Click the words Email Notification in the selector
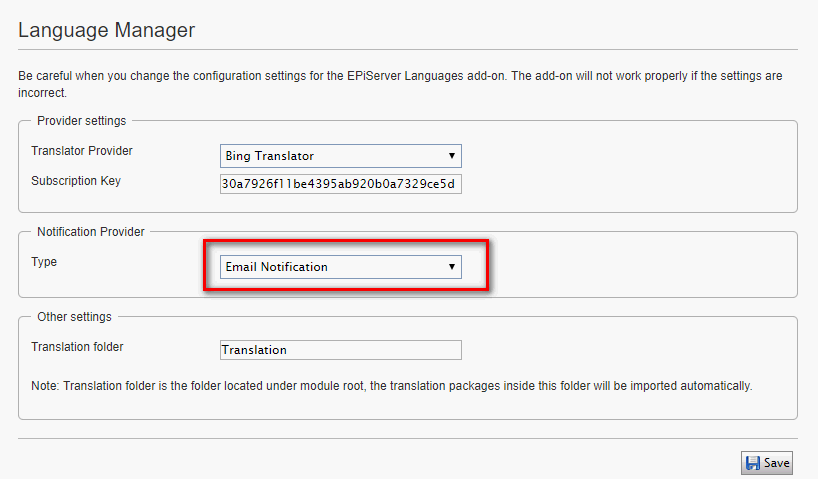This screenshot has height=479, width=818. [x=277, y=267]
